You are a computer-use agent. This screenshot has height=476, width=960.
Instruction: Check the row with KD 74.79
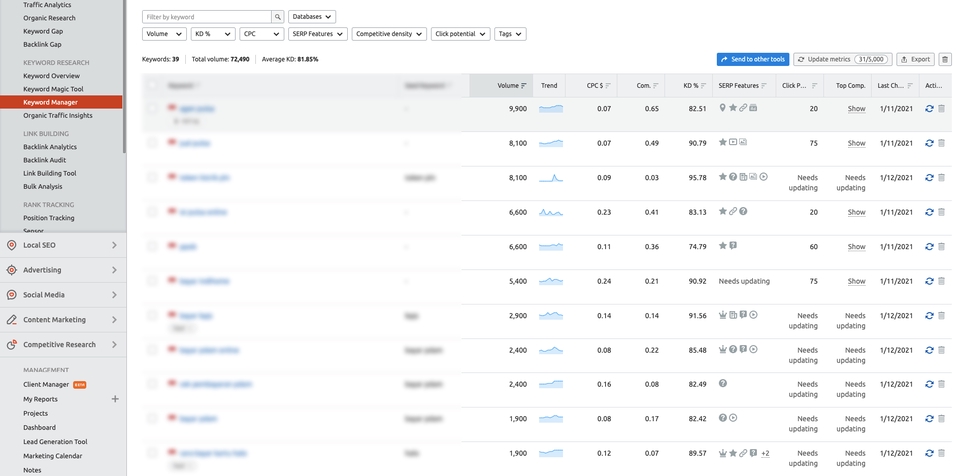pos(152,246)
